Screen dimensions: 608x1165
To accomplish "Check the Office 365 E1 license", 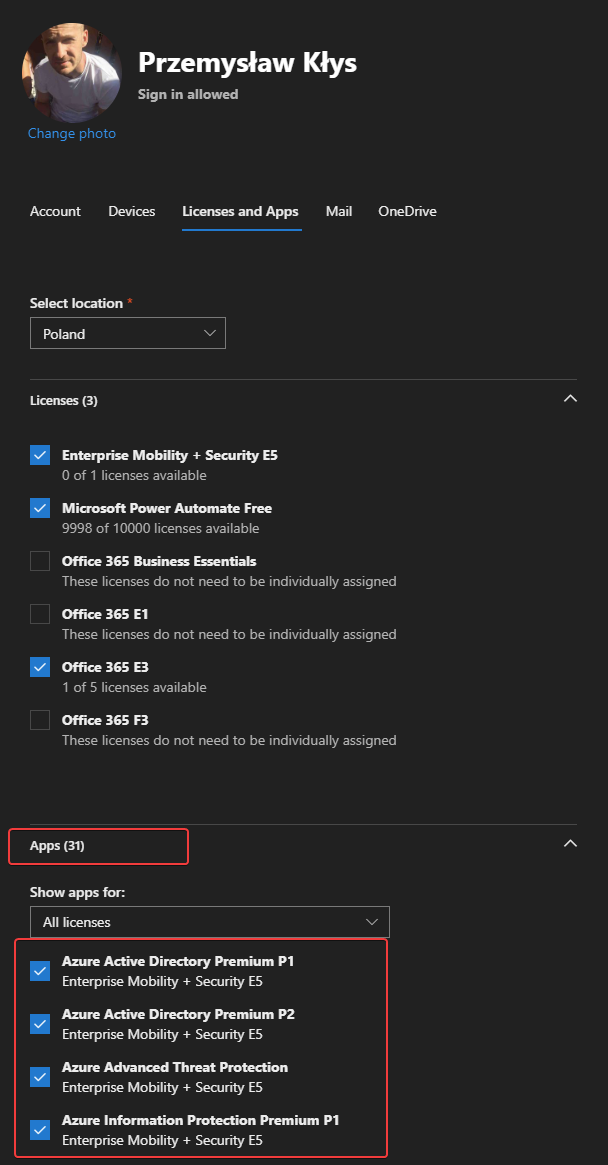I will [39, 614].
